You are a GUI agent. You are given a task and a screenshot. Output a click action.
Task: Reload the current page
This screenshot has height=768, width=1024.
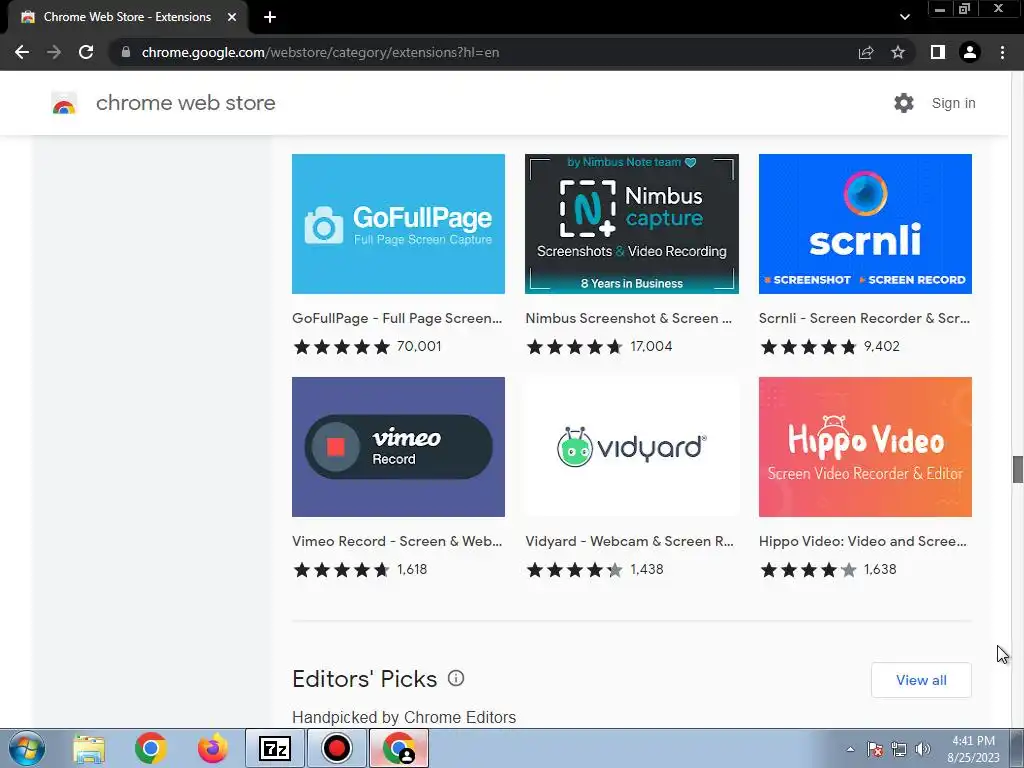86,52
